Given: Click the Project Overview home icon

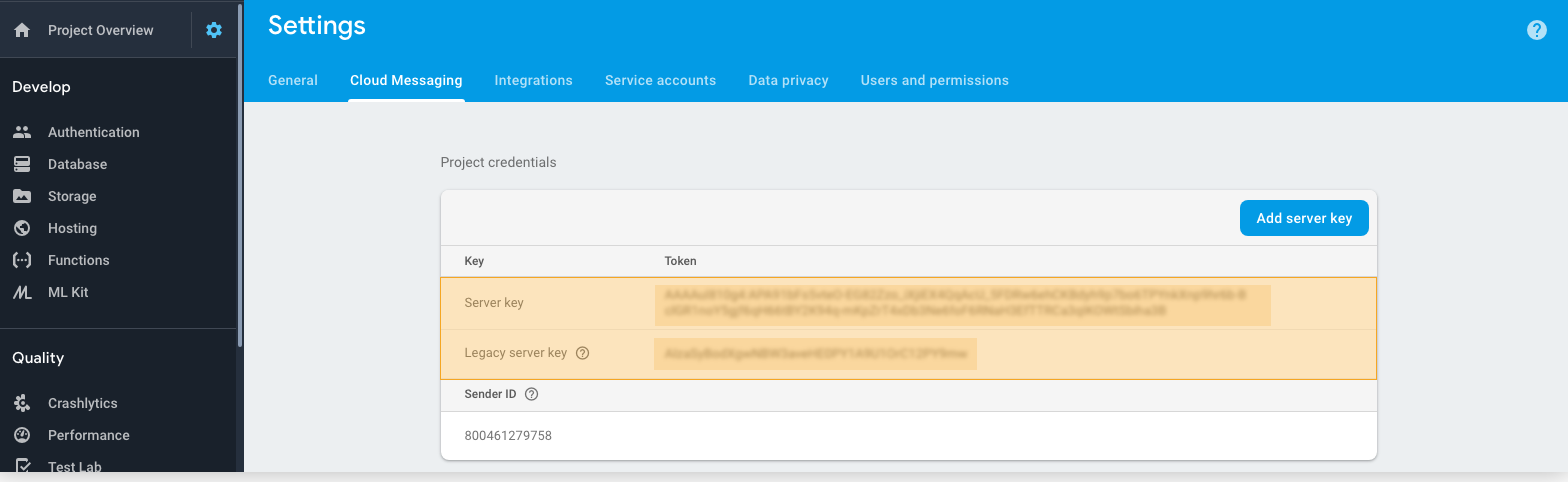Looking at the screenshot, I should point(22,30).
